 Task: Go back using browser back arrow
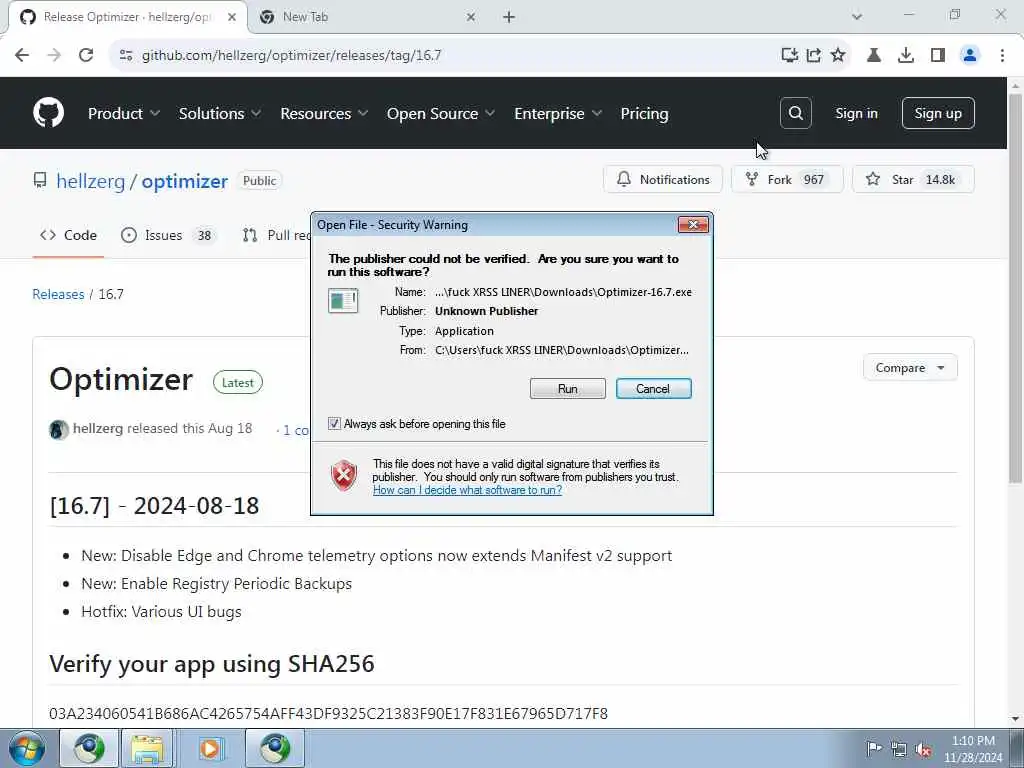(22, 55)
